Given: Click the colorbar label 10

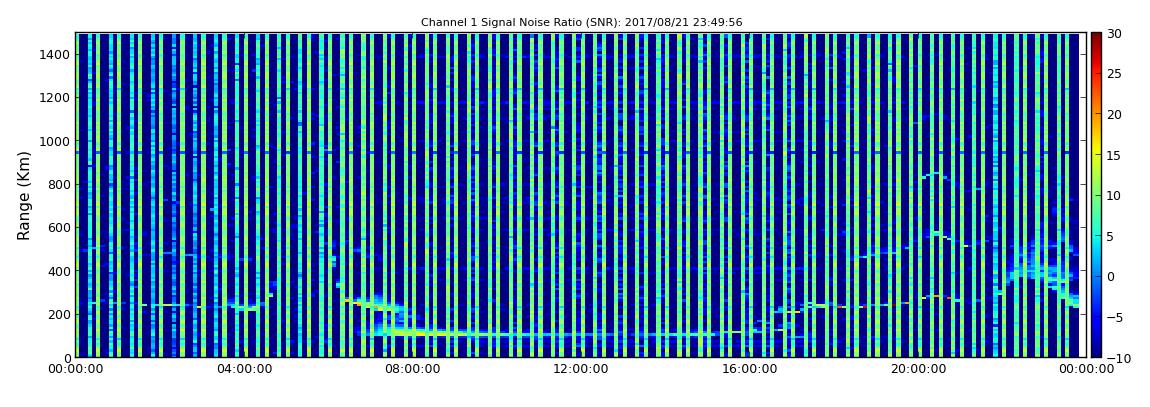Looking at the screenshot, I should pos(1113,195).
